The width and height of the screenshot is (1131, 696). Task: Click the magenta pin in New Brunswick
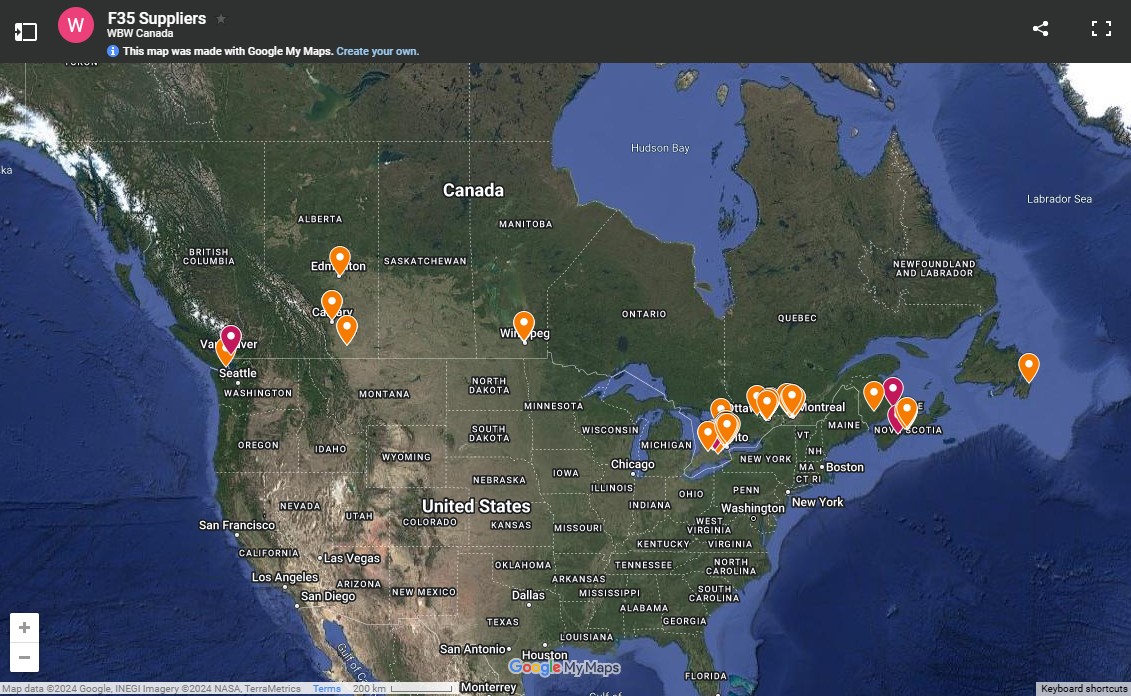point(893,389)
